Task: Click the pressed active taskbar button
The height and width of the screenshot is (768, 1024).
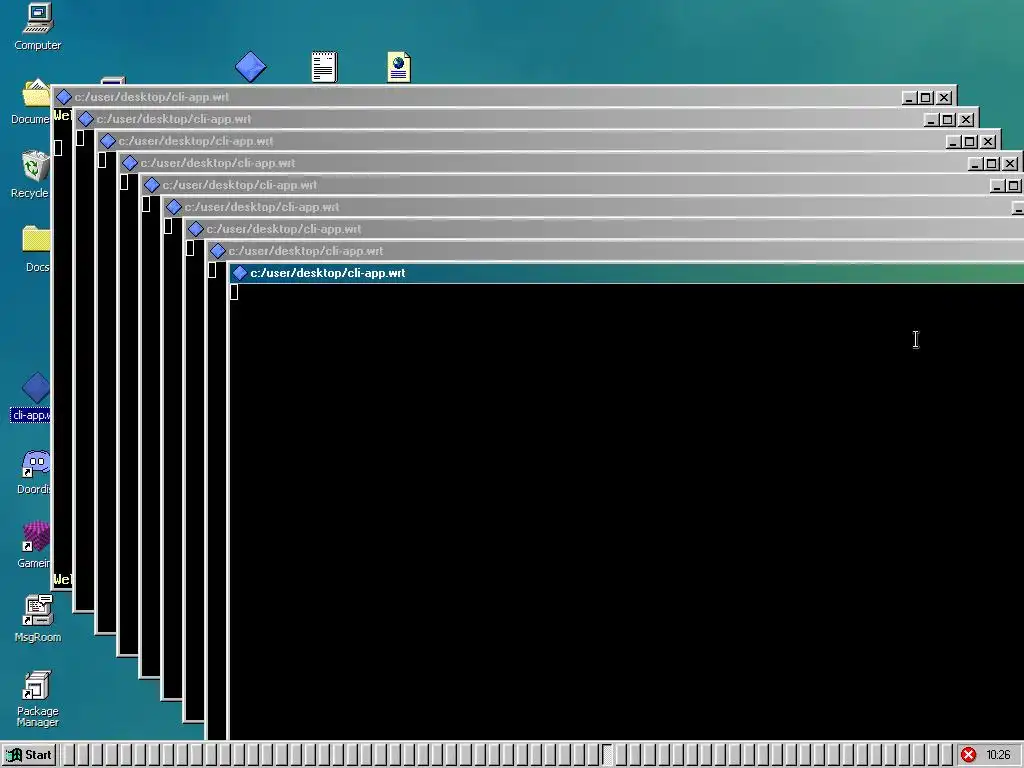Action: point(607,755)
